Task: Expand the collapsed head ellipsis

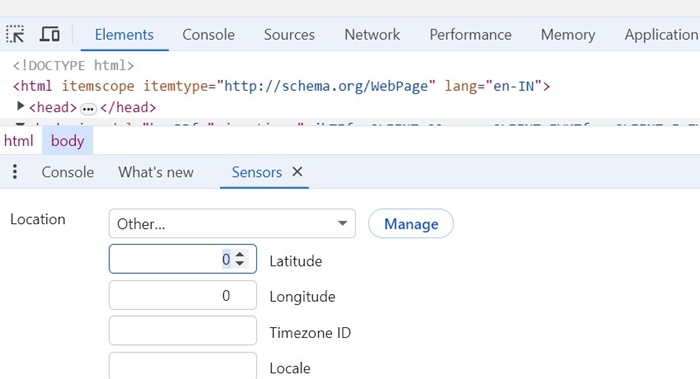Action: point(88,108)
